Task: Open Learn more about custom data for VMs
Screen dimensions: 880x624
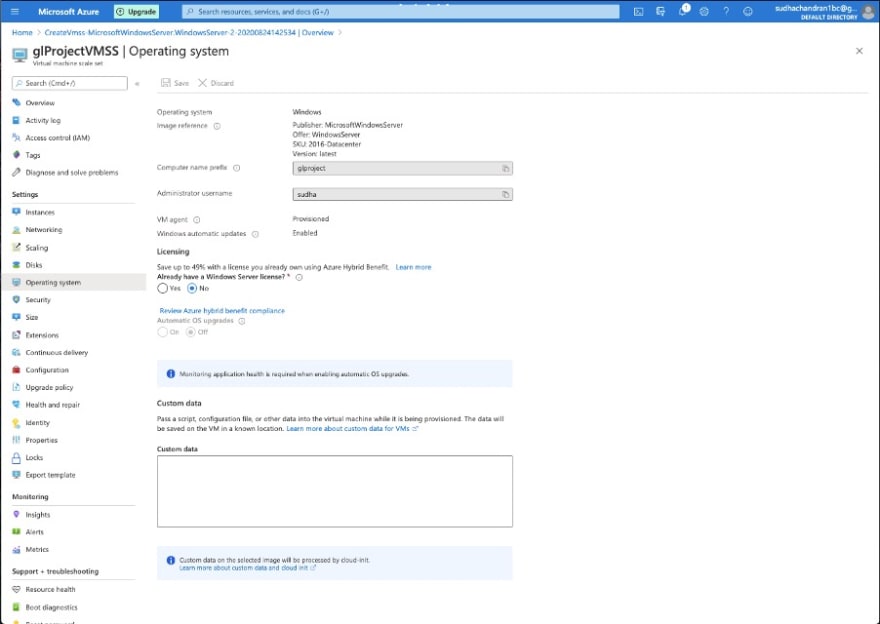Action: (352, 428)
